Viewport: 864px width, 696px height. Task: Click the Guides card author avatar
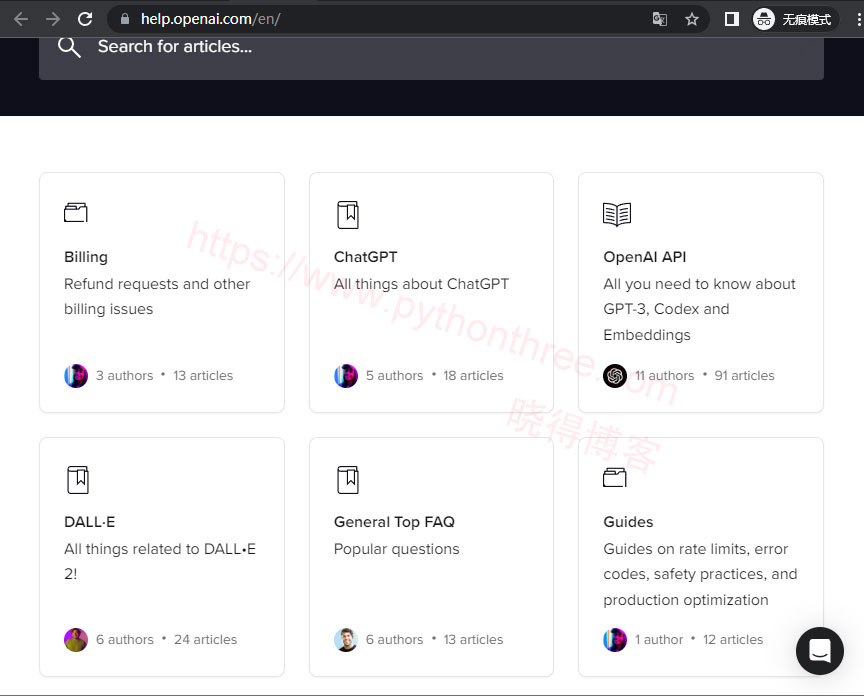pos(615,640)
